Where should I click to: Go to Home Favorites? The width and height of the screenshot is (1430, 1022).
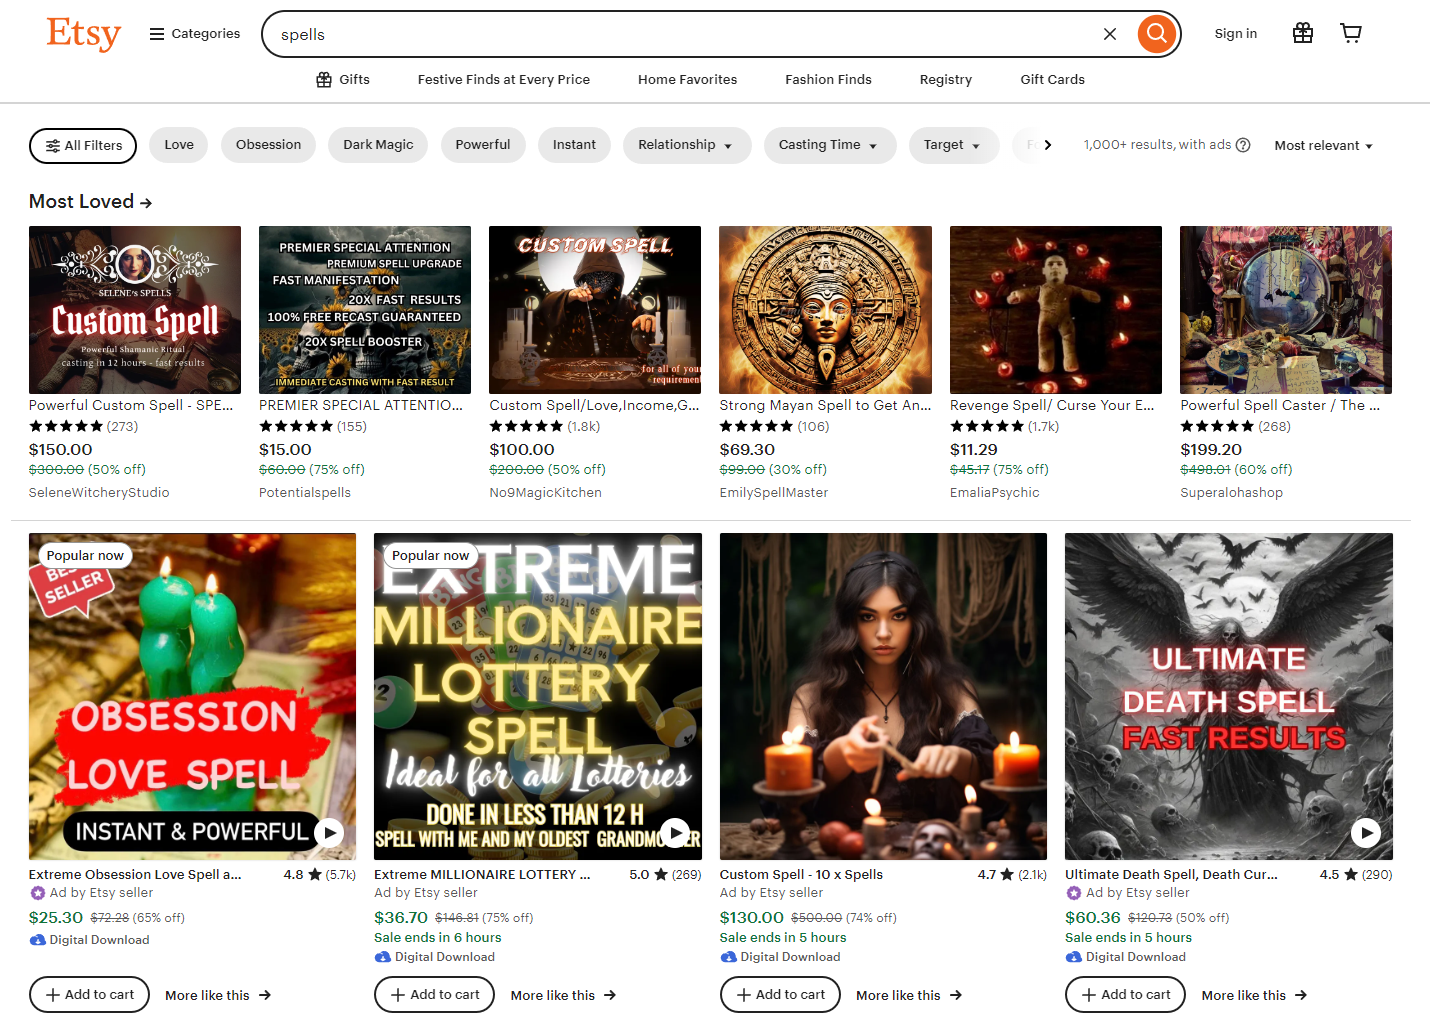tap(688, 80)
